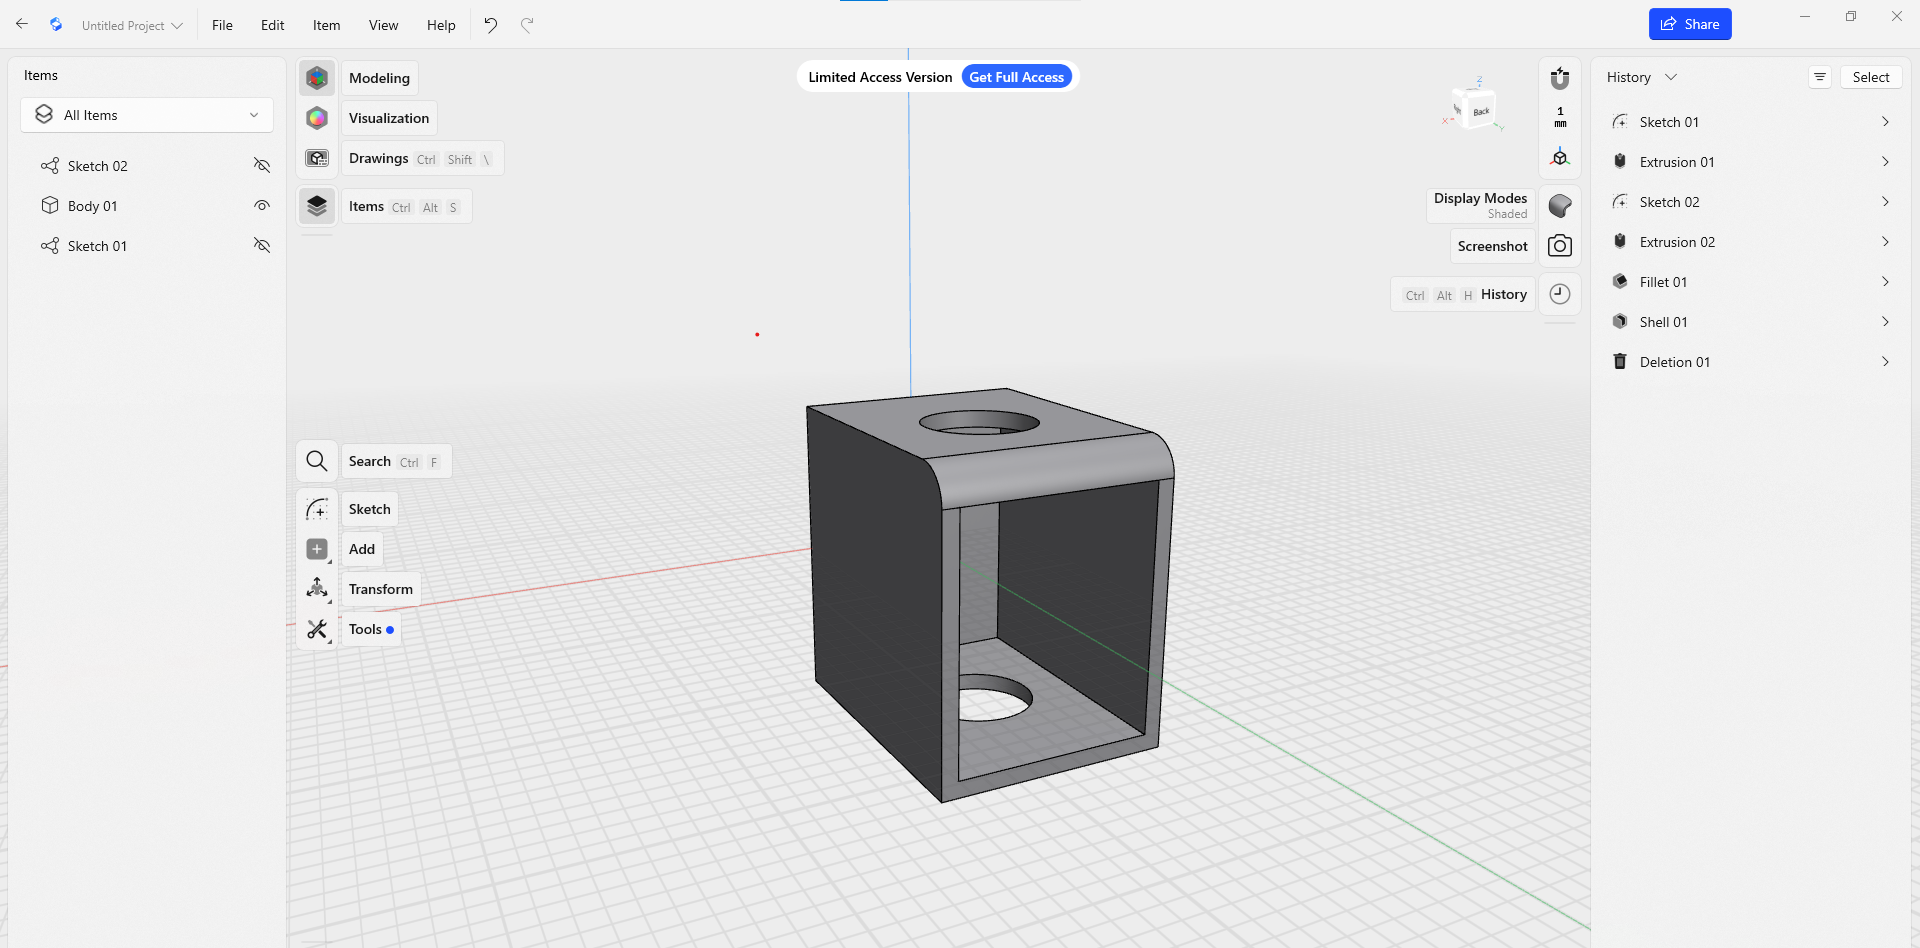Viewport: 1920px width, 948px height.
Task: Click the view orientation cube
Action: 1476,108
